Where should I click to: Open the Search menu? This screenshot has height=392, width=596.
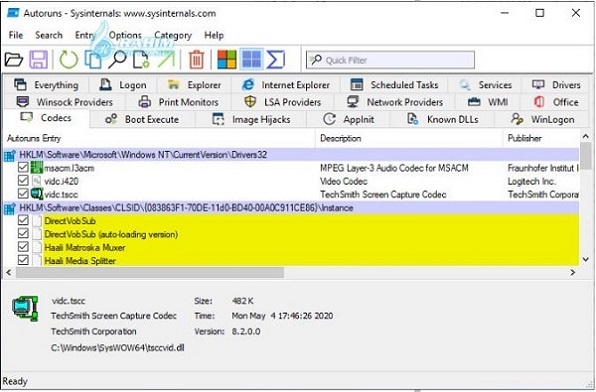point(49,35)
